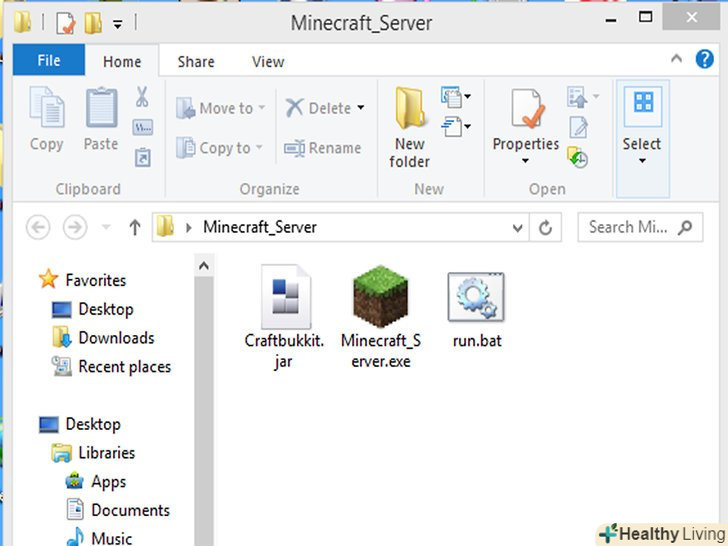Click the Move to button
Viewport: 728px width, 546px height.
[x=221, y=108]
